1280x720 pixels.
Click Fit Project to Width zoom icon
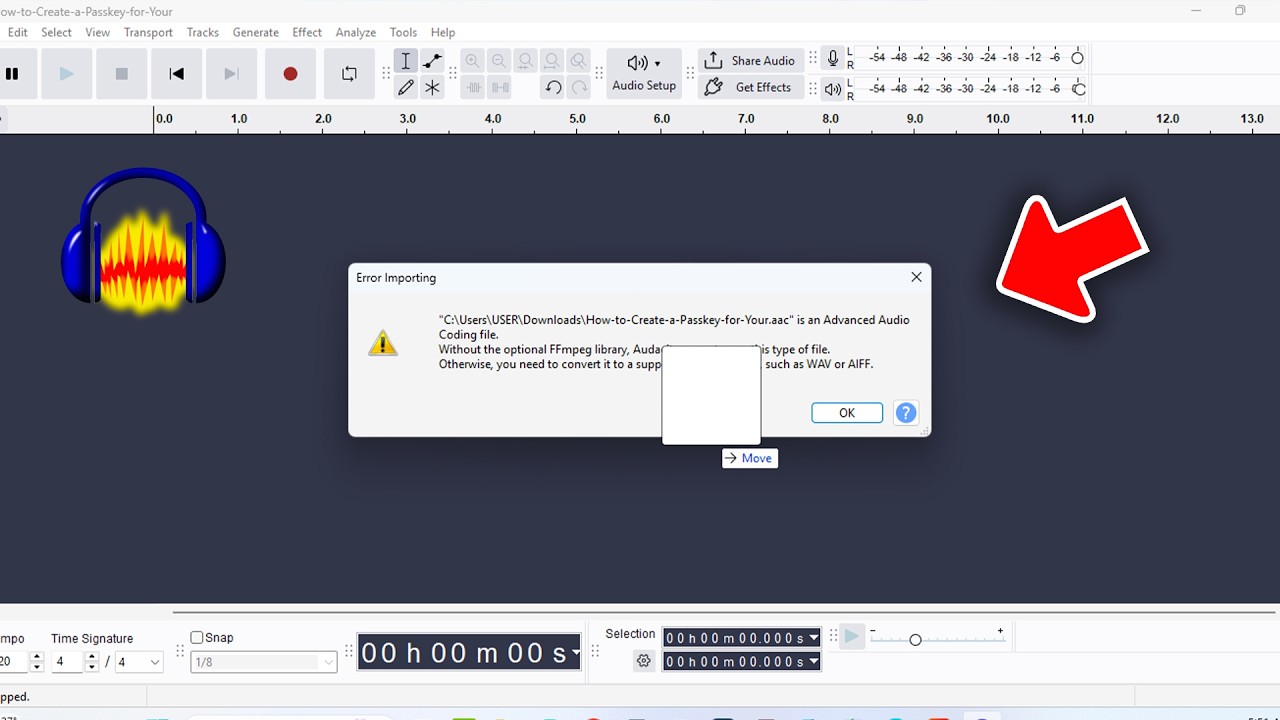click(552, 61)
